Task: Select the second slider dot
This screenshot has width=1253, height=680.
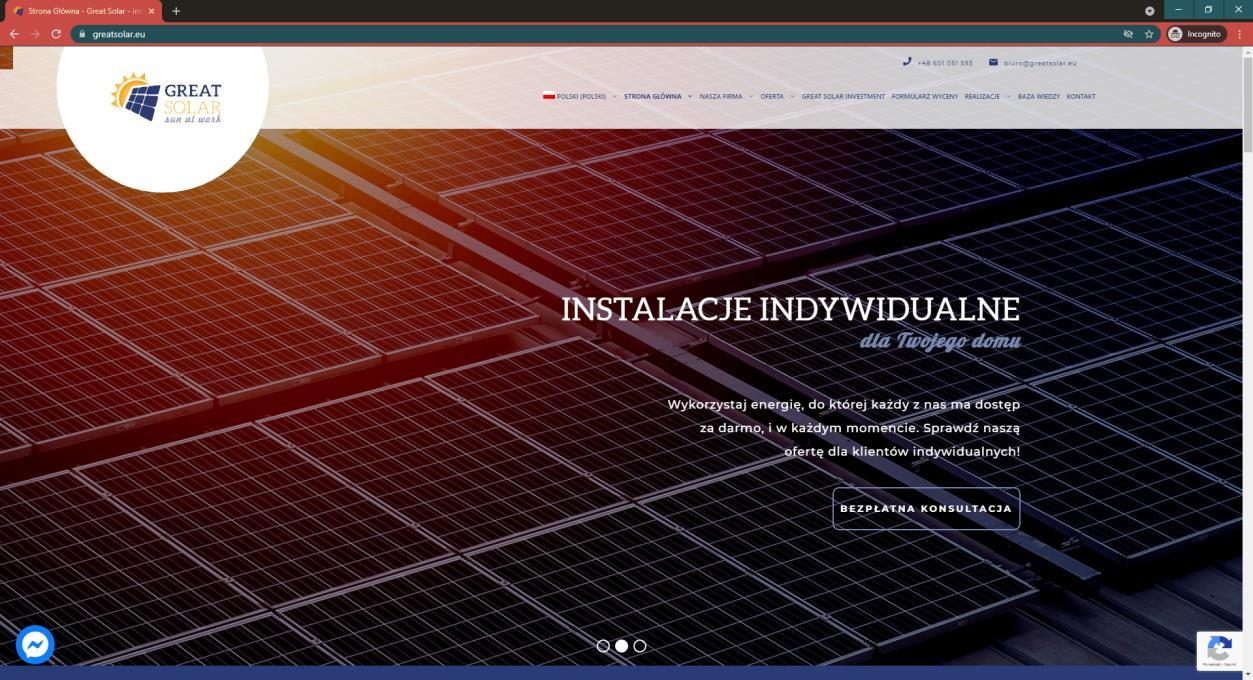Action: pos(621,645)
